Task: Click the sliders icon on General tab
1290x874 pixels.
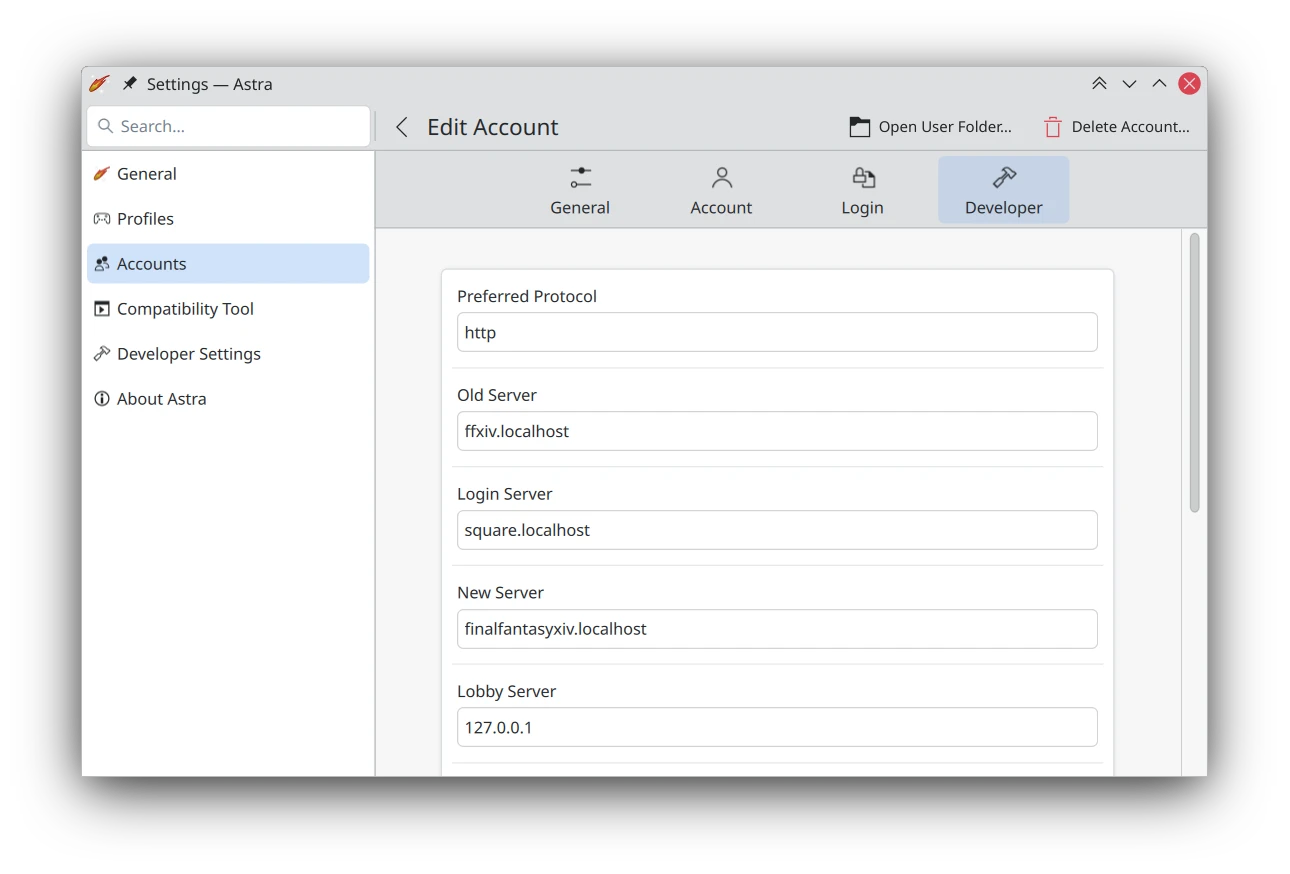Action: pos(580,178)
